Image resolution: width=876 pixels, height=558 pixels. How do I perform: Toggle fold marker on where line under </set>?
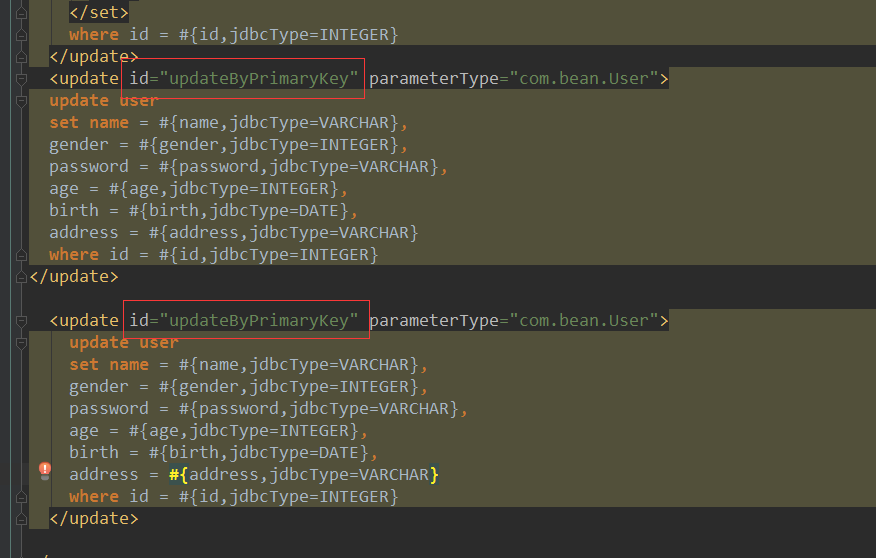21,35
